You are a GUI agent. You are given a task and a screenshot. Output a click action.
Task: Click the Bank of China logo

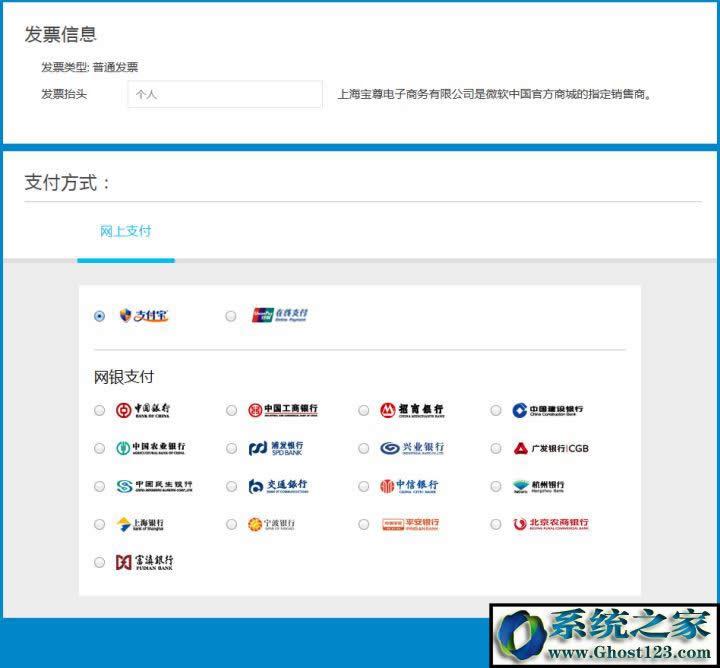pyautogui.click(x=142, y=410)
